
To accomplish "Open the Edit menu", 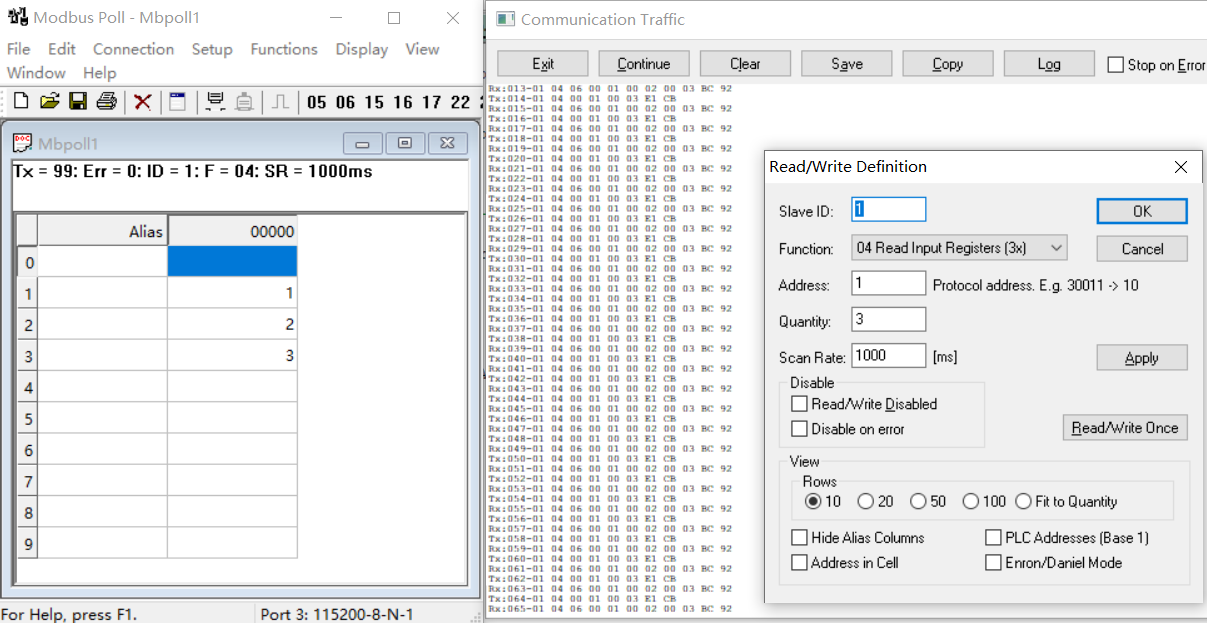I will tap(62, 49).
